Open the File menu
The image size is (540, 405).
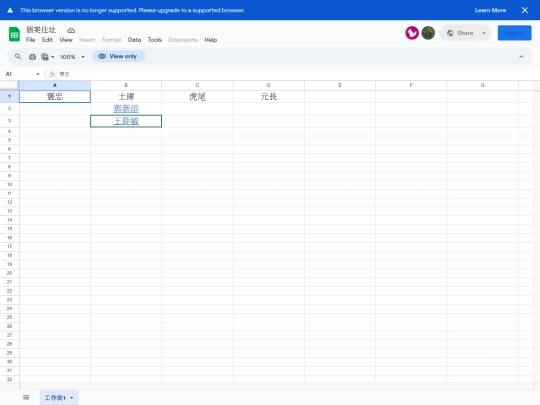pos(31,40)
